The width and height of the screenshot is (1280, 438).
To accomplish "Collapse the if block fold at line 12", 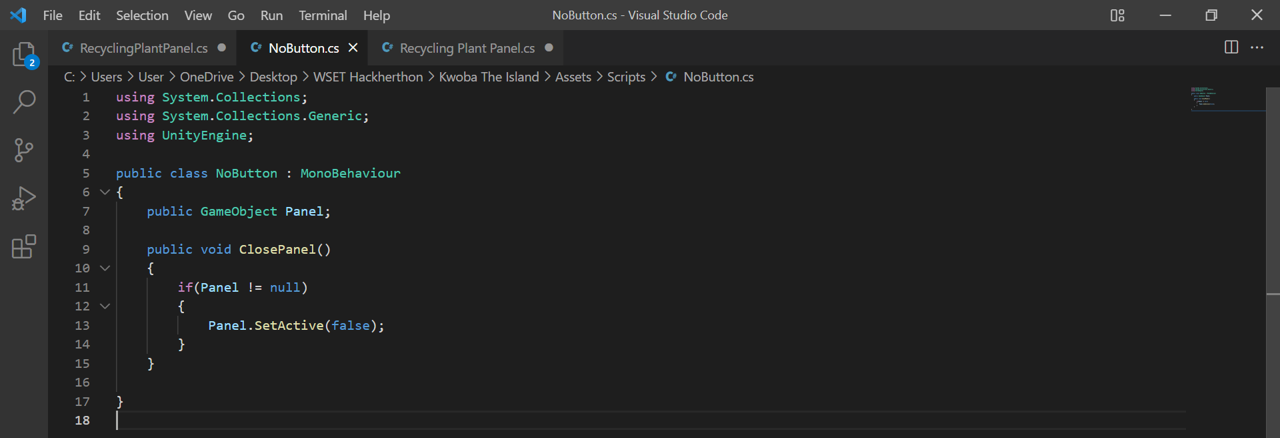I will [105, 306].
